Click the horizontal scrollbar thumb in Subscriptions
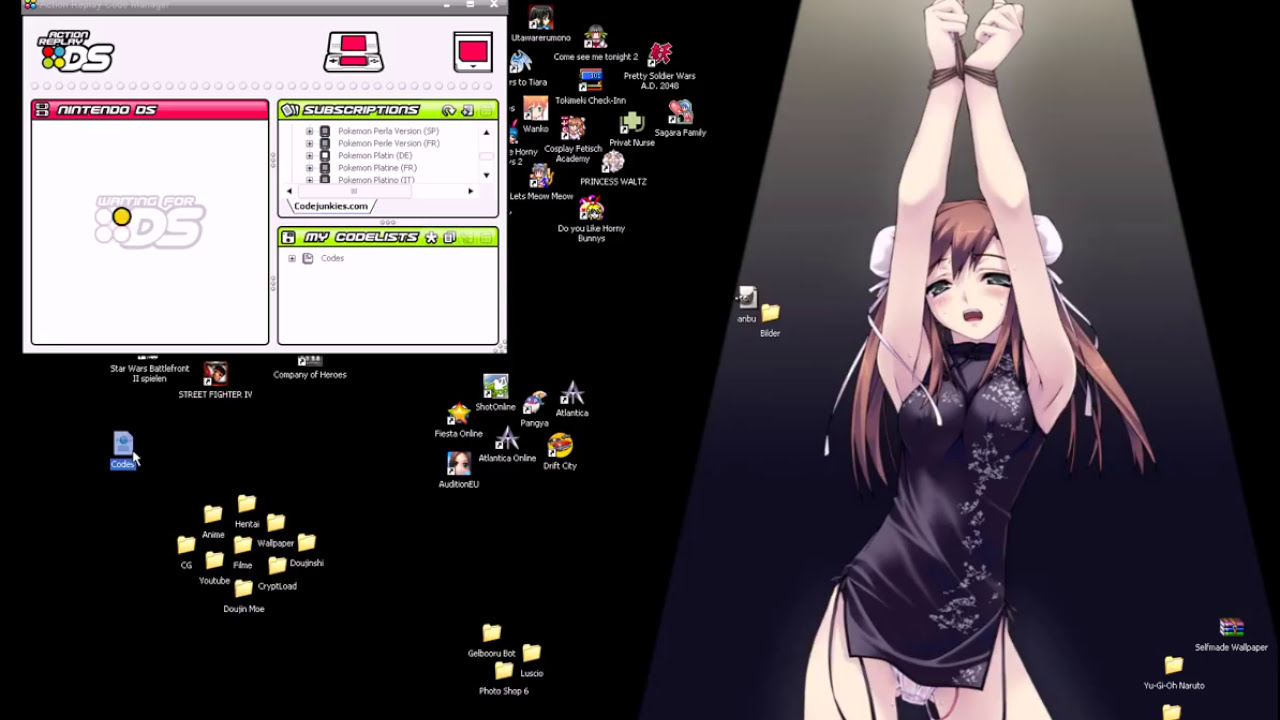This screenshot has width=1280, height=720. [x=354, y=191]
